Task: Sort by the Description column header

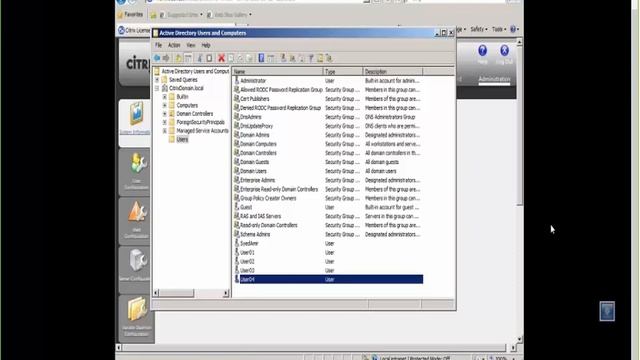Action: pyautogui.click(x=393, y=71)
